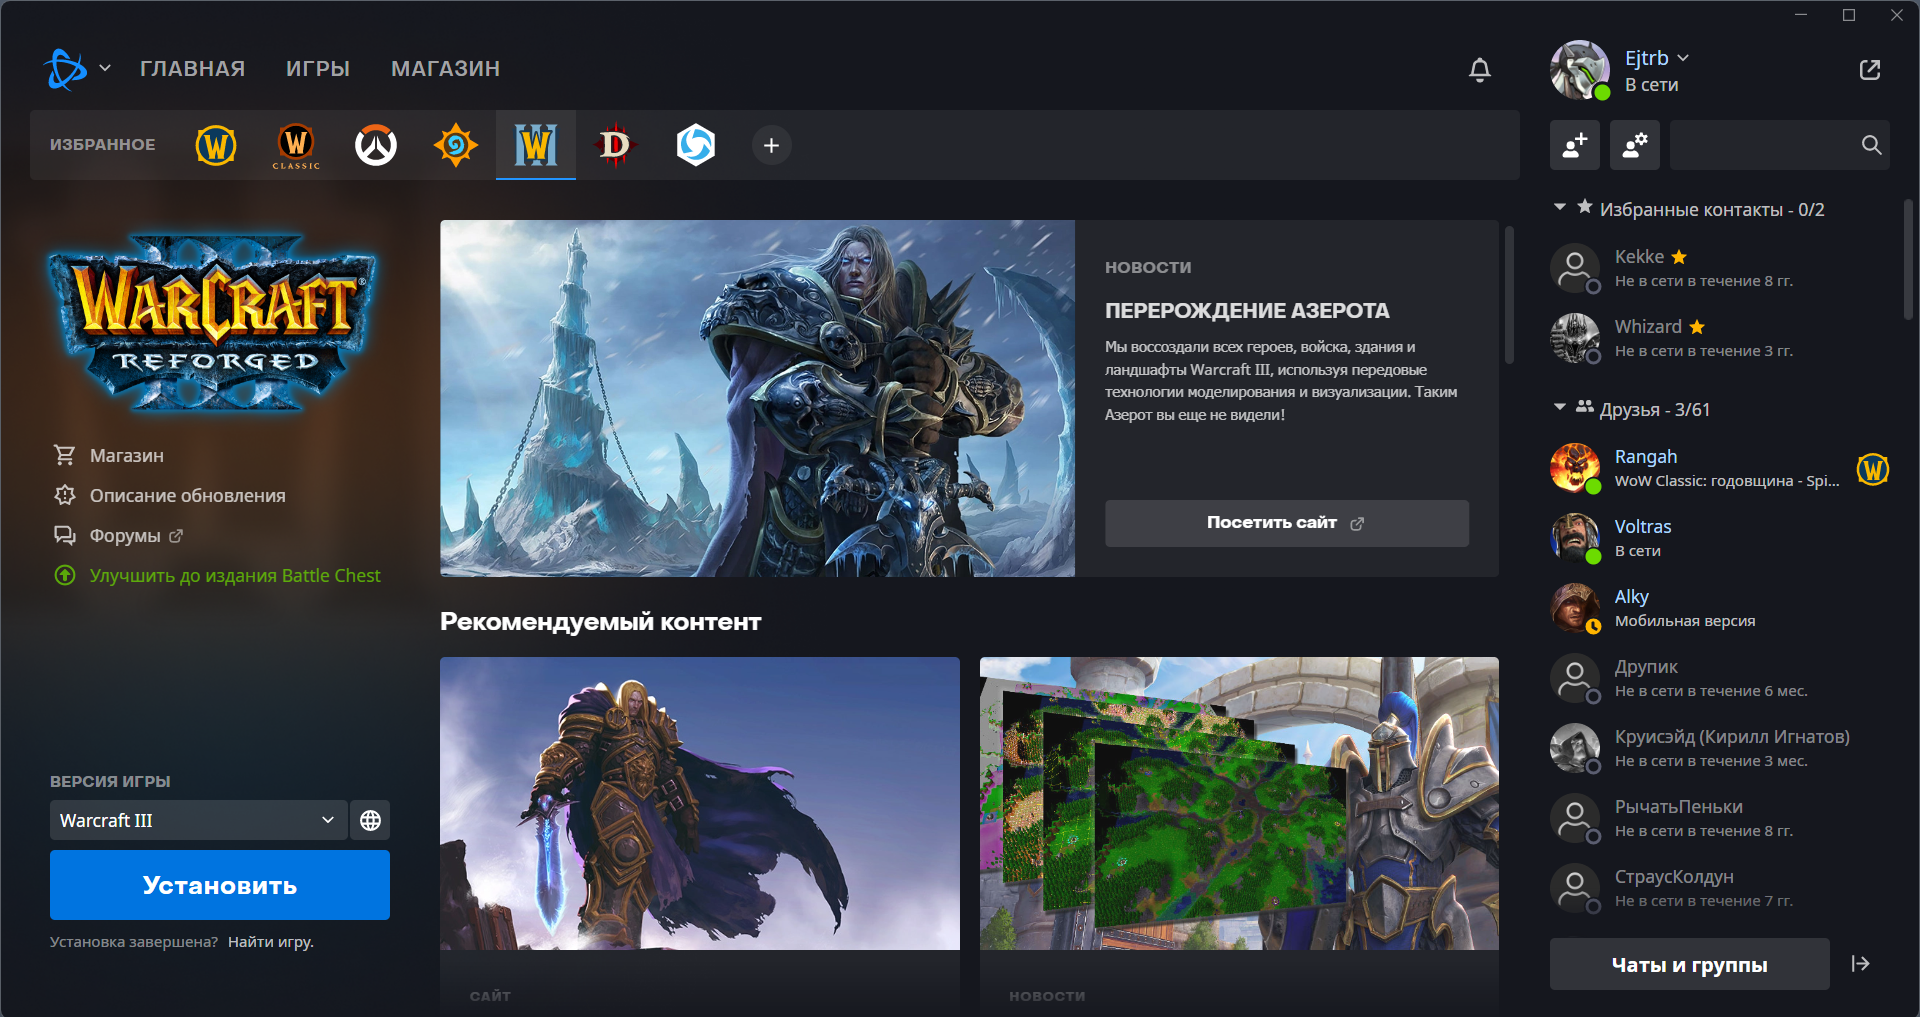Click Rangah's avatar picture
1920x1017 pixels.
pyautogui.click(x=1575, y=468)
